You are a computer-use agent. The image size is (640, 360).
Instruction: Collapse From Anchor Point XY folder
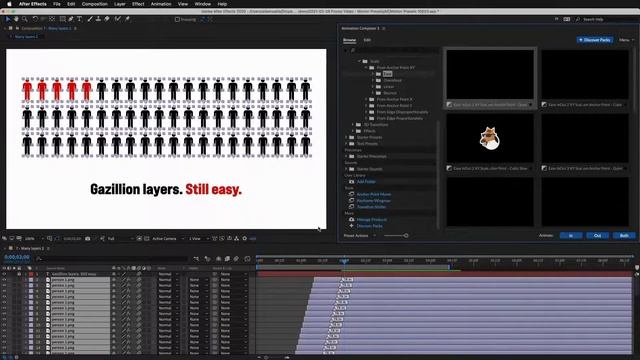(x=366, y=68)
